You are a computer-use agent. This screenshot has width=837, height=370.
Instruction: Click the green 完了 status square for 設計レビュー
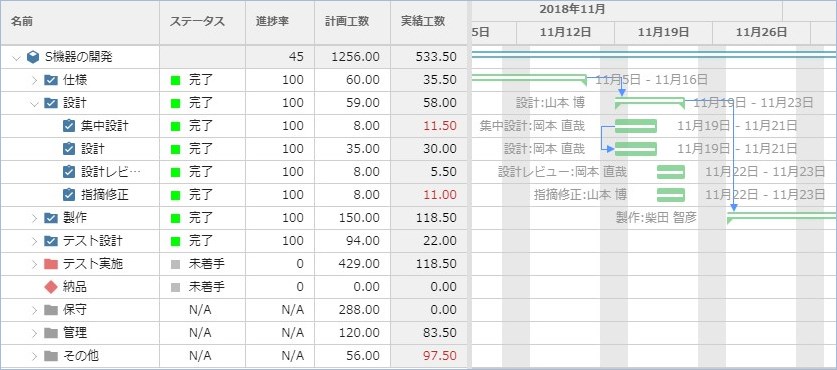point(175,172)
